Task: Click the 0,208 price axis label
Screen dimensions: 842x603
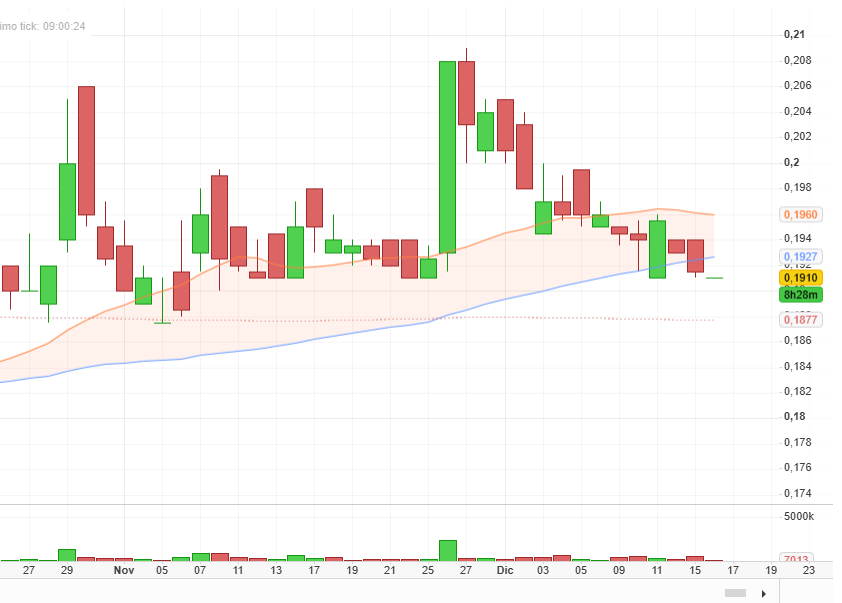Action: pos(797,60)
